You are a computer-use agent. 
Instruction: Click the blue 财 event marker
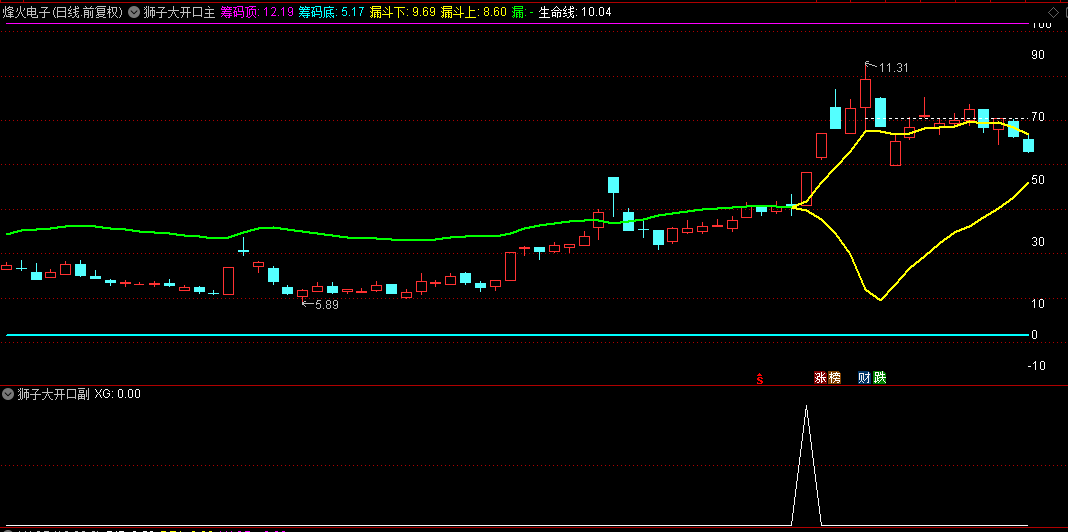(864, 378)
